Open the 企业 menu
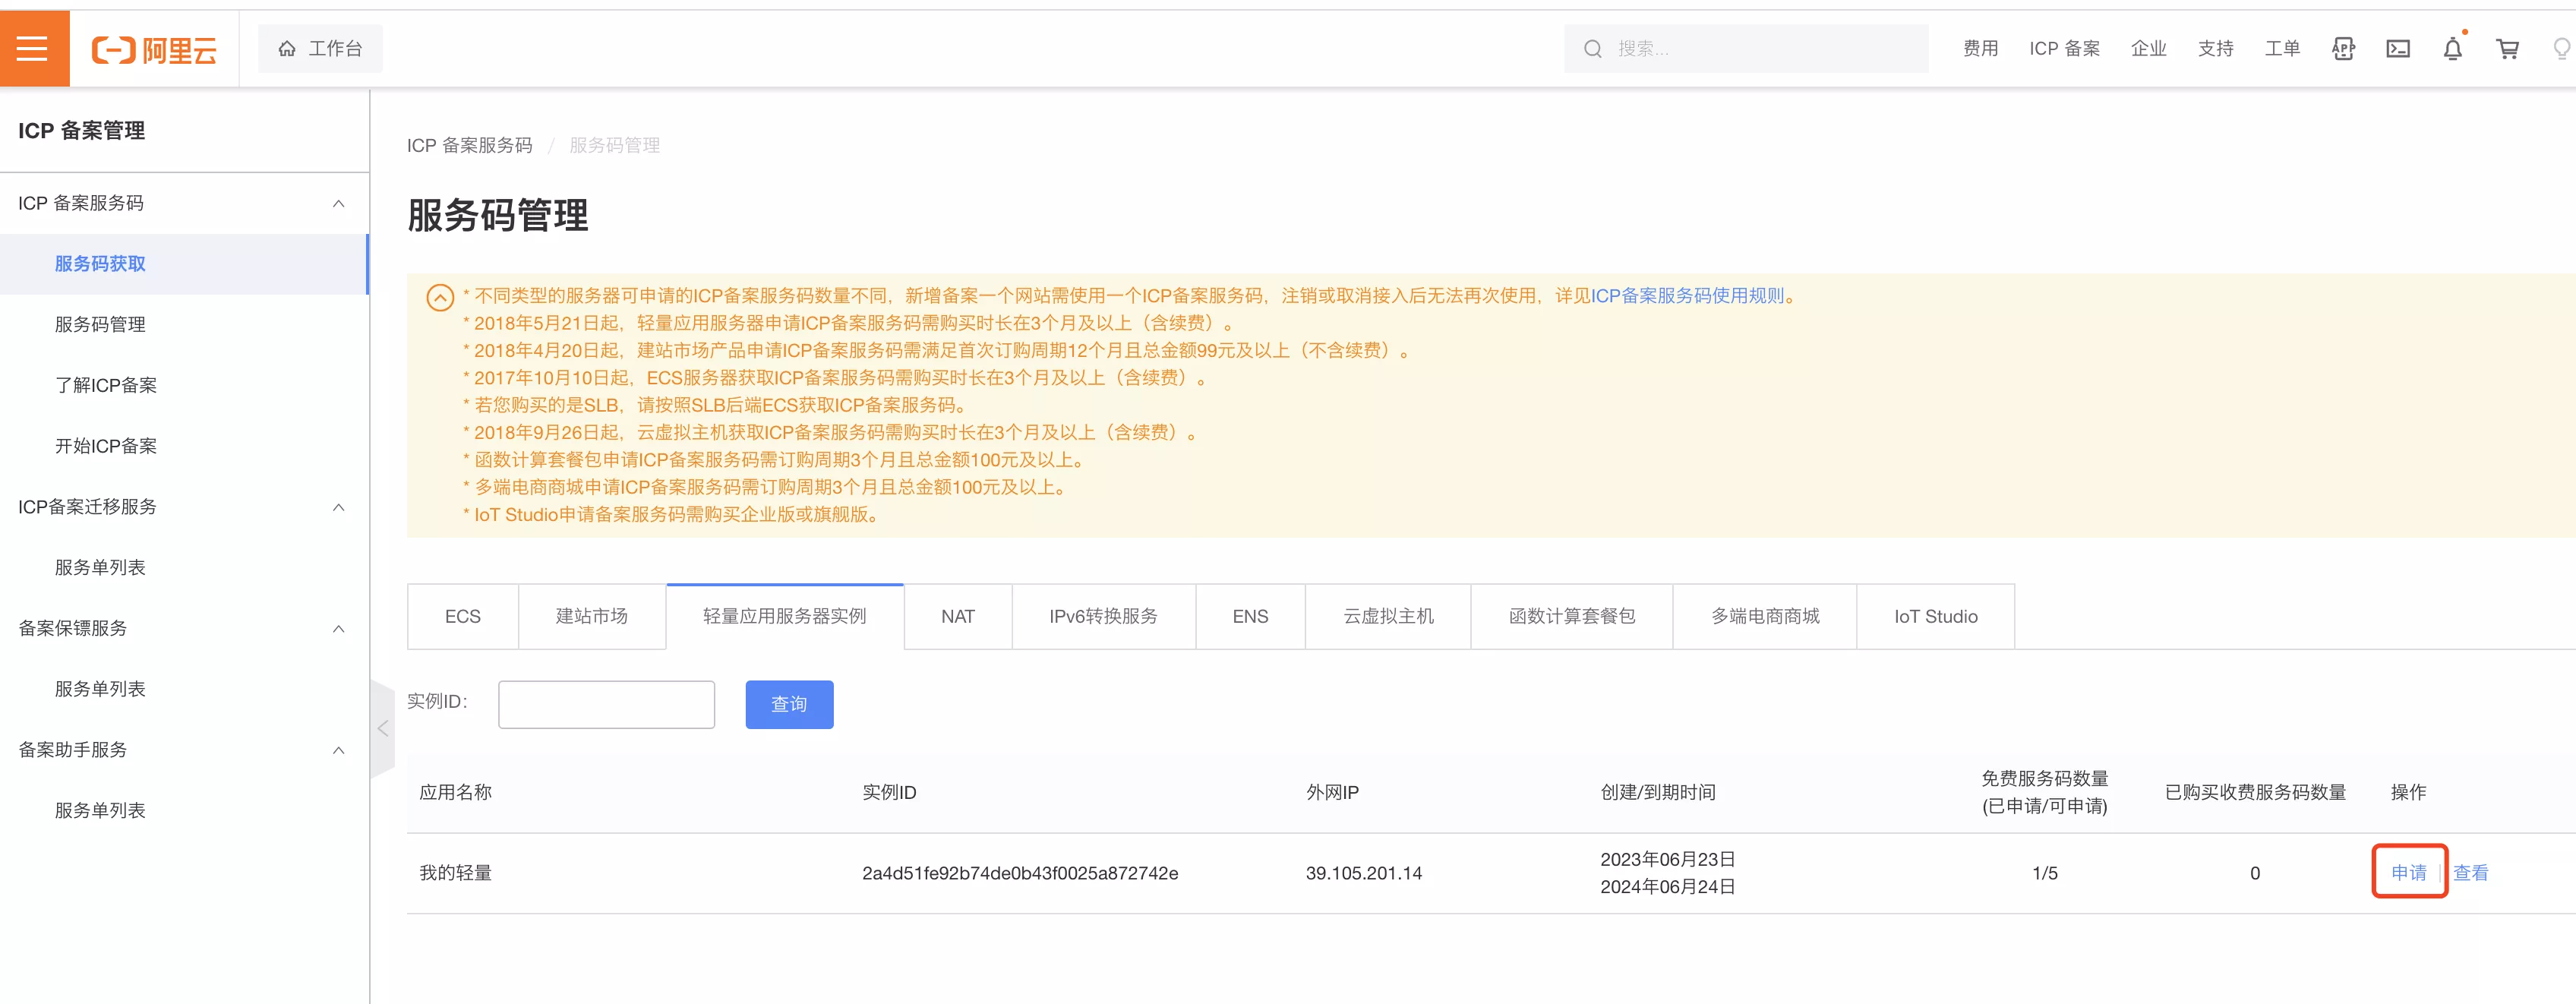The height and width of the screenshot is (1004, 2576). pos(2148,49)
